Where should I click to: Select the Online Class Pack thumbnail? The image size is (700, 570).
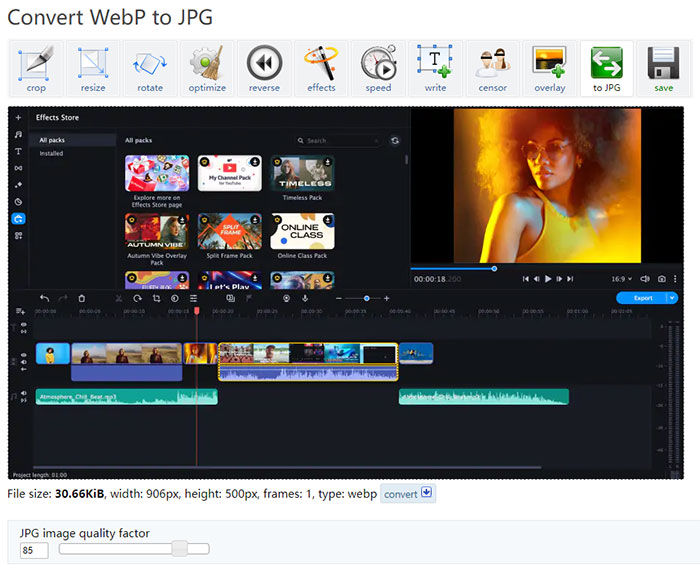click(x=302, y=231)
